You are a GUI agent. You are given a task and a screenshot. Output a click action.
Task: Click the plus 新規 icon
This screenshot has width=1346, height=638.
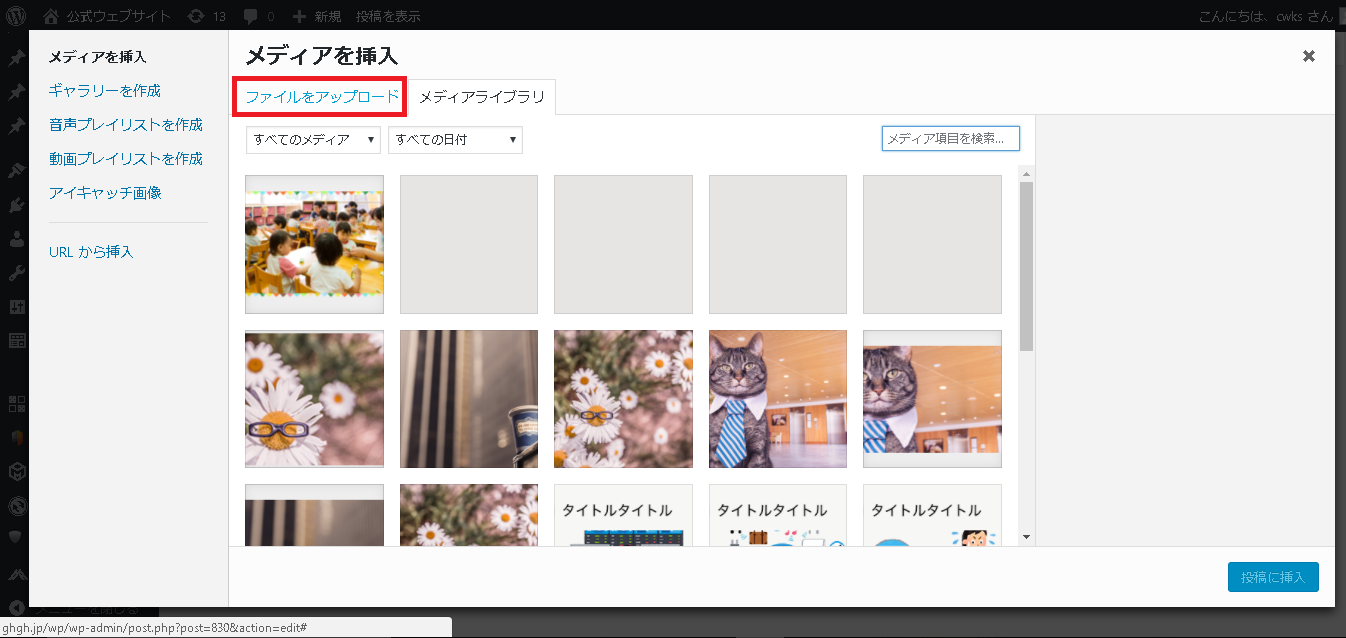pos(299,16)
